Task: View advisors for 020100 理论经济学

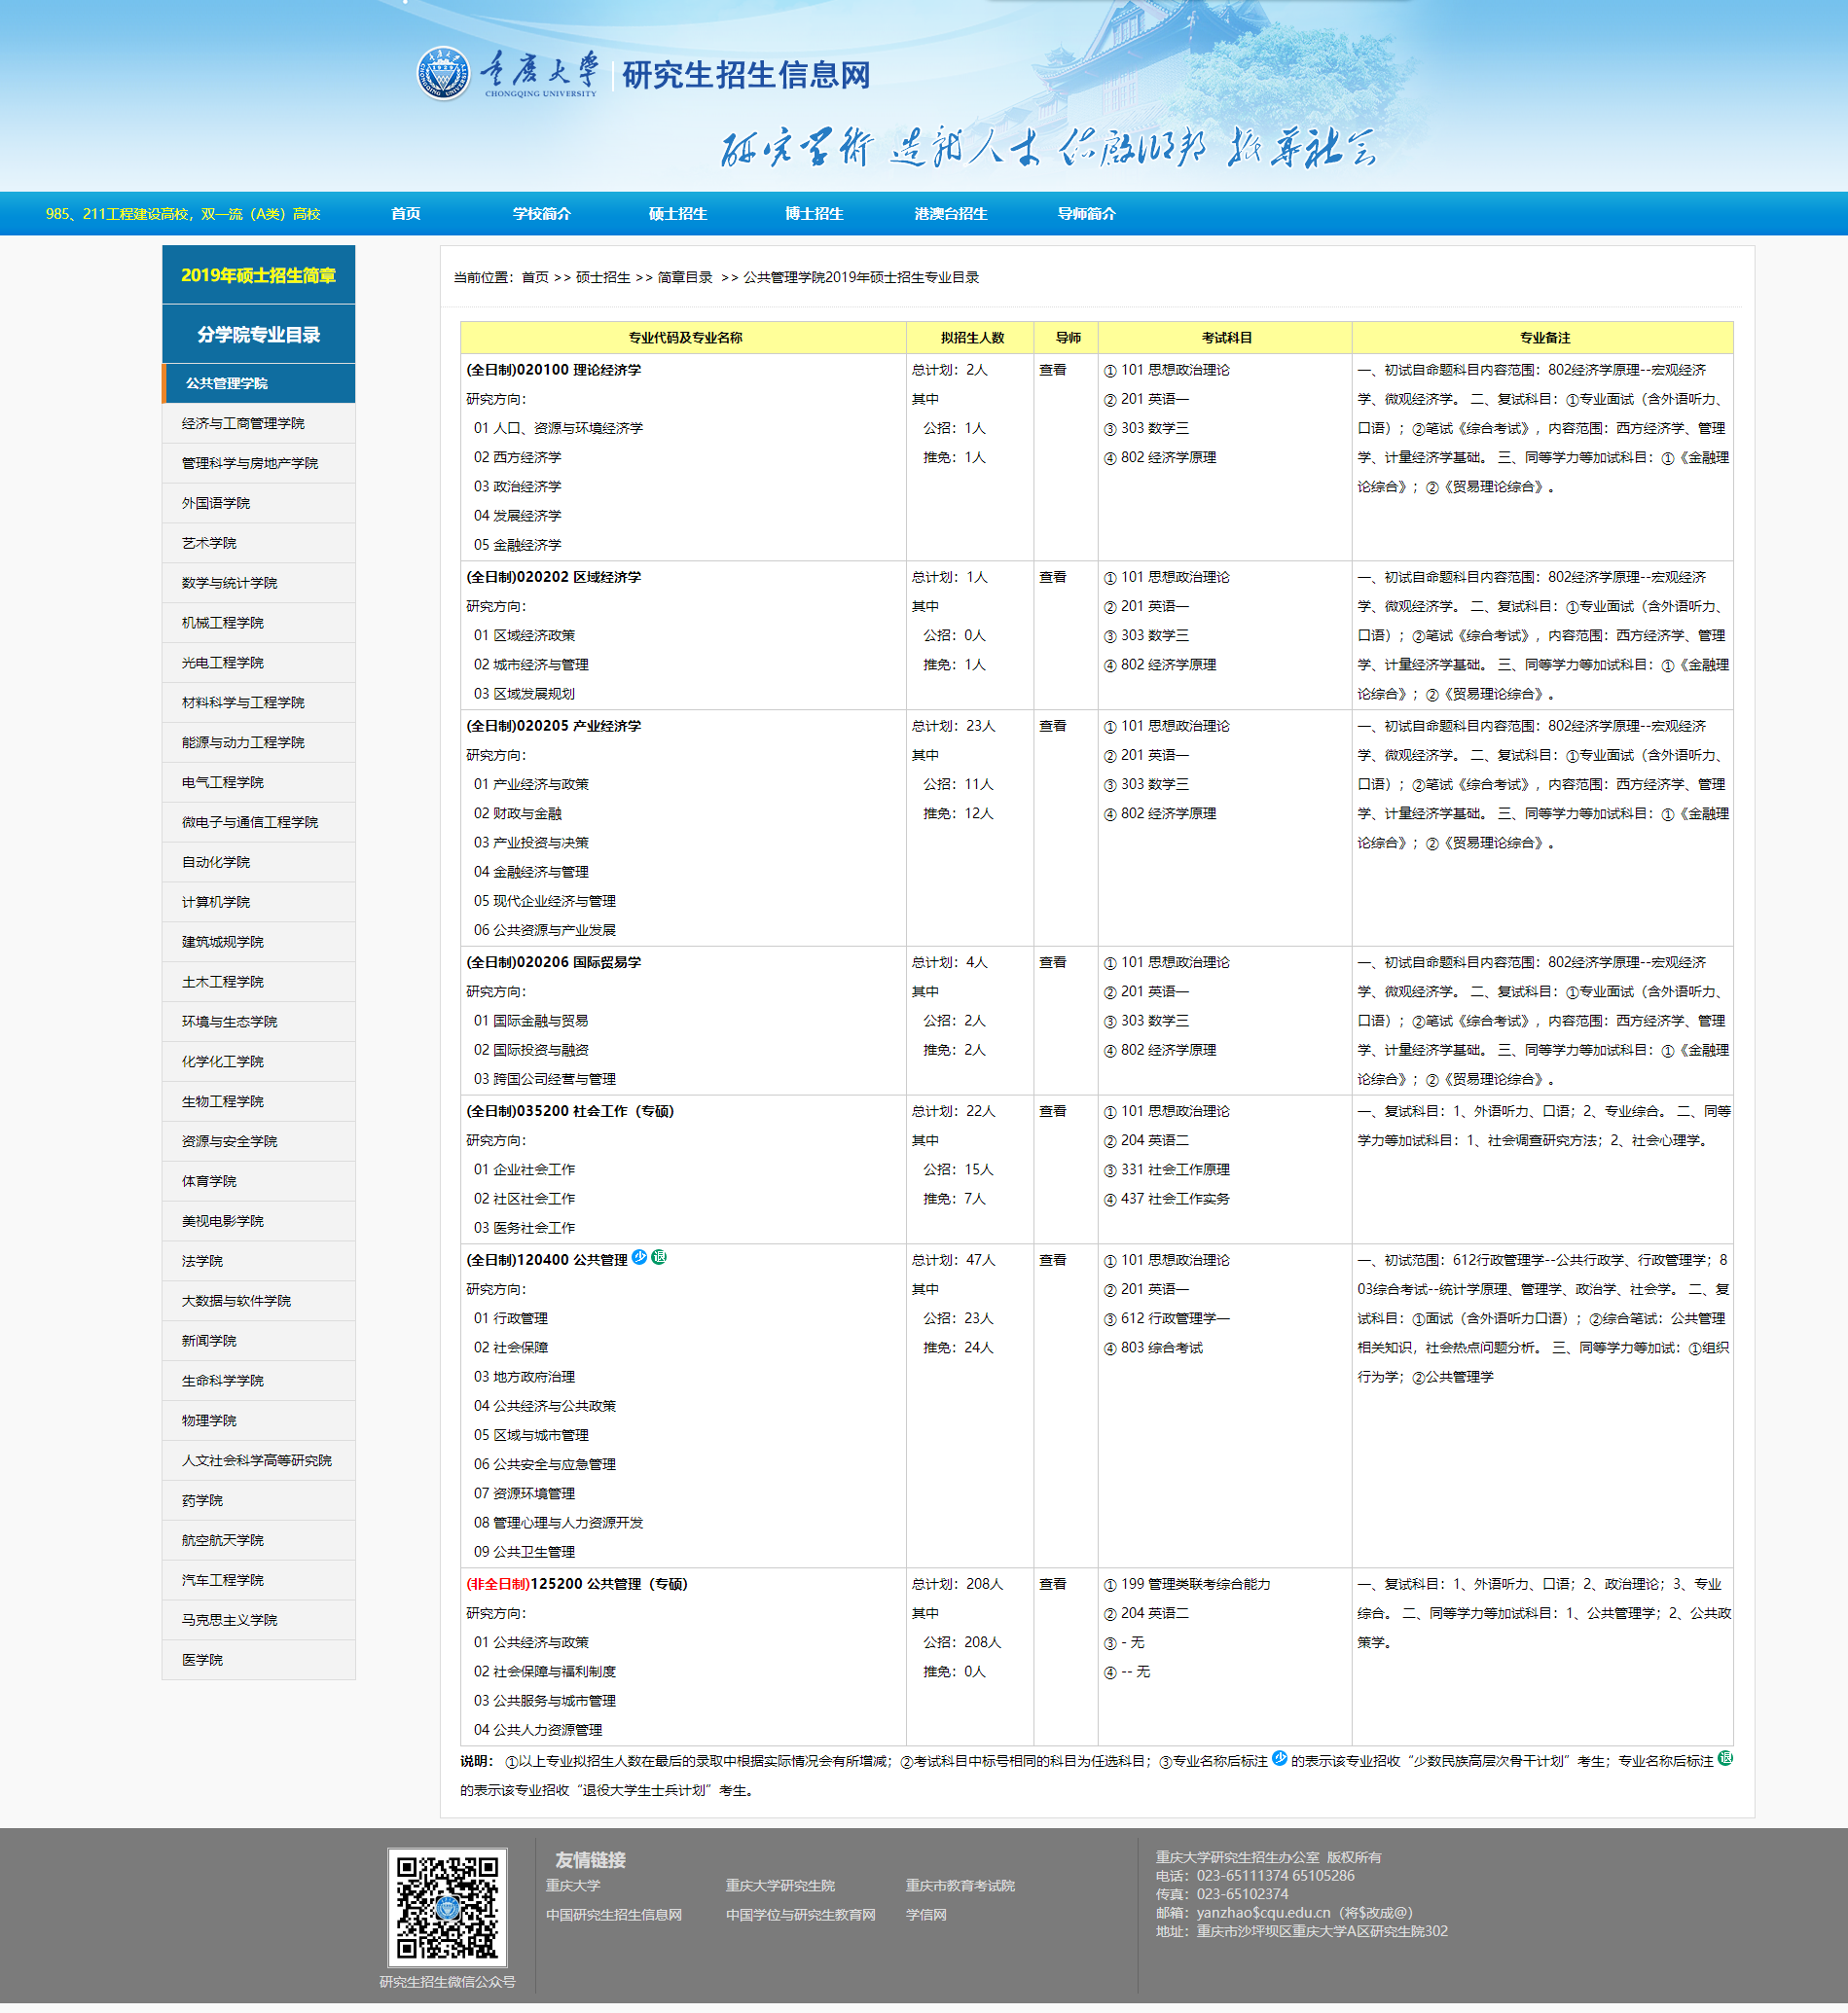Action: tap(1052, 370)
